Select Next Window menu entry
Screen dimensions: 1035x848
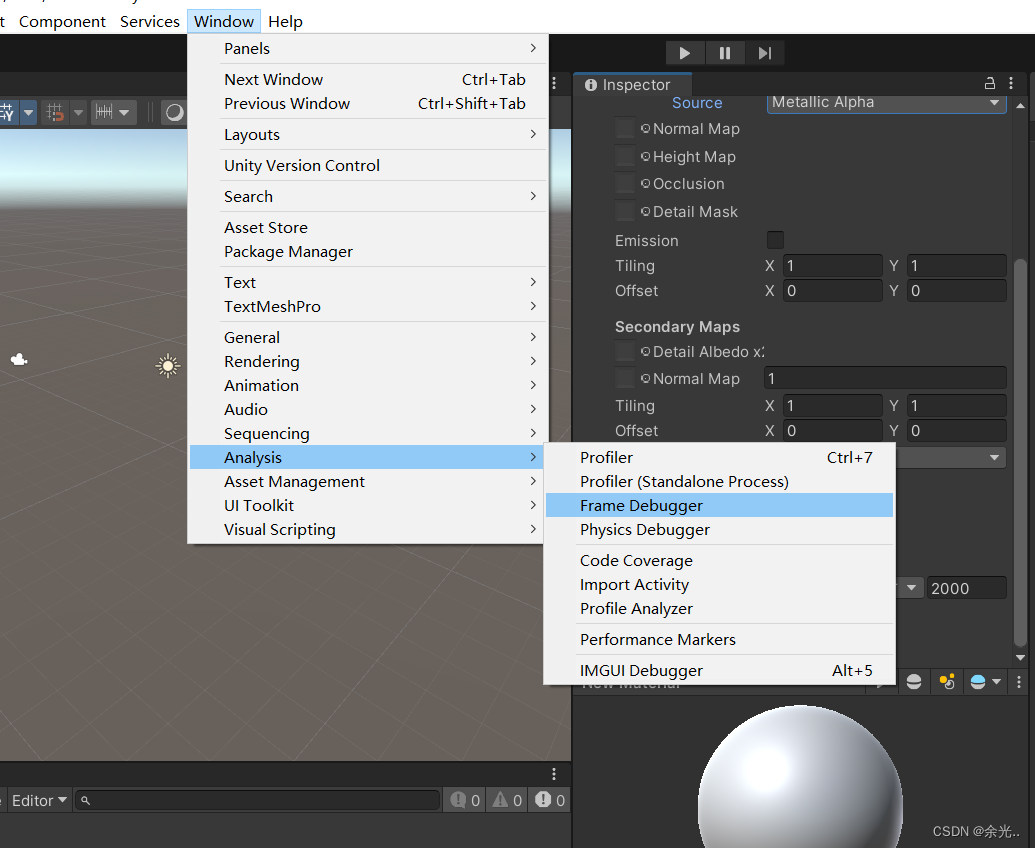click(x=370, y=80)
